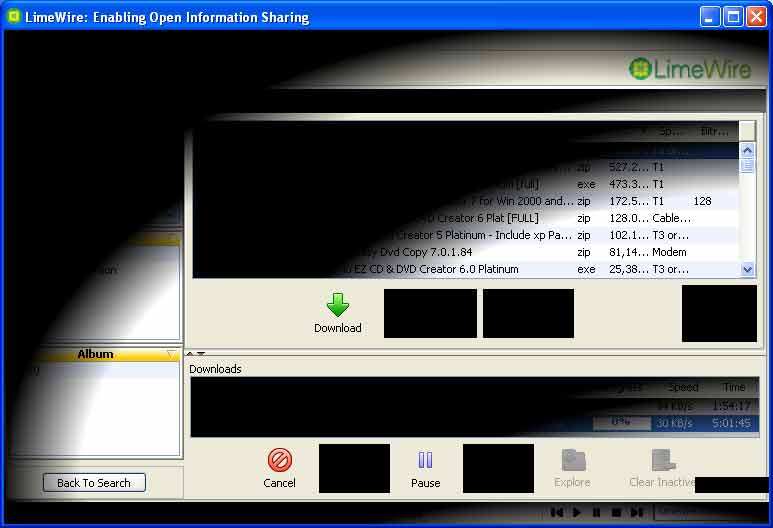Click the 128 bitrate cell

point(702,201)
